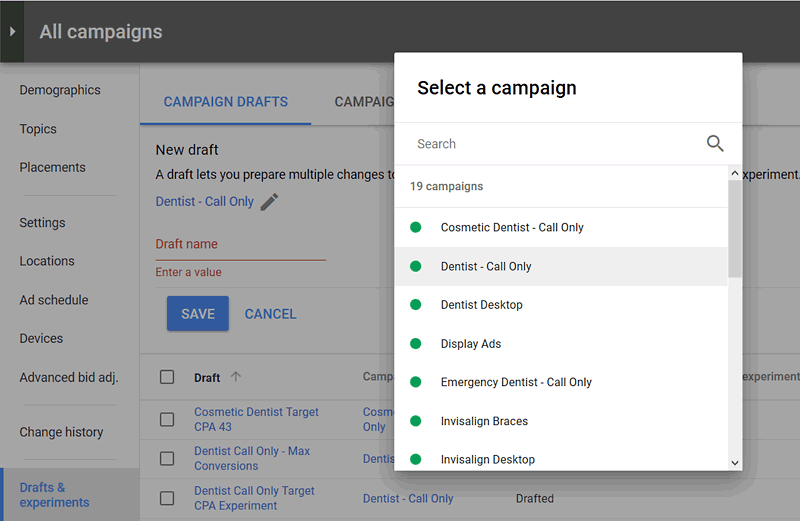Select Emergency Dentist - Call Only campaign
This screenshot has width=800, height=521.
516,382
